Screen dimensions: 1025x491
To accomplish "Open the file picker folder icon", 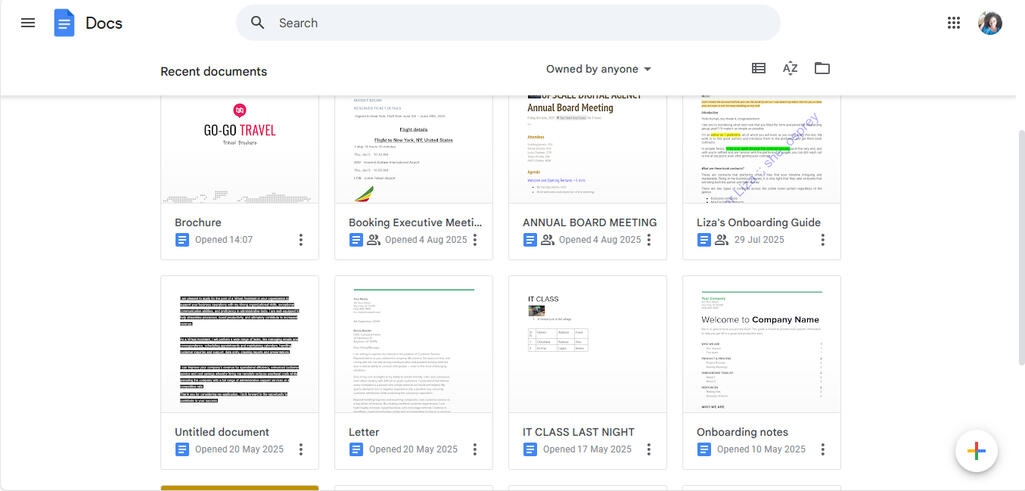I will tap(822, 68).
